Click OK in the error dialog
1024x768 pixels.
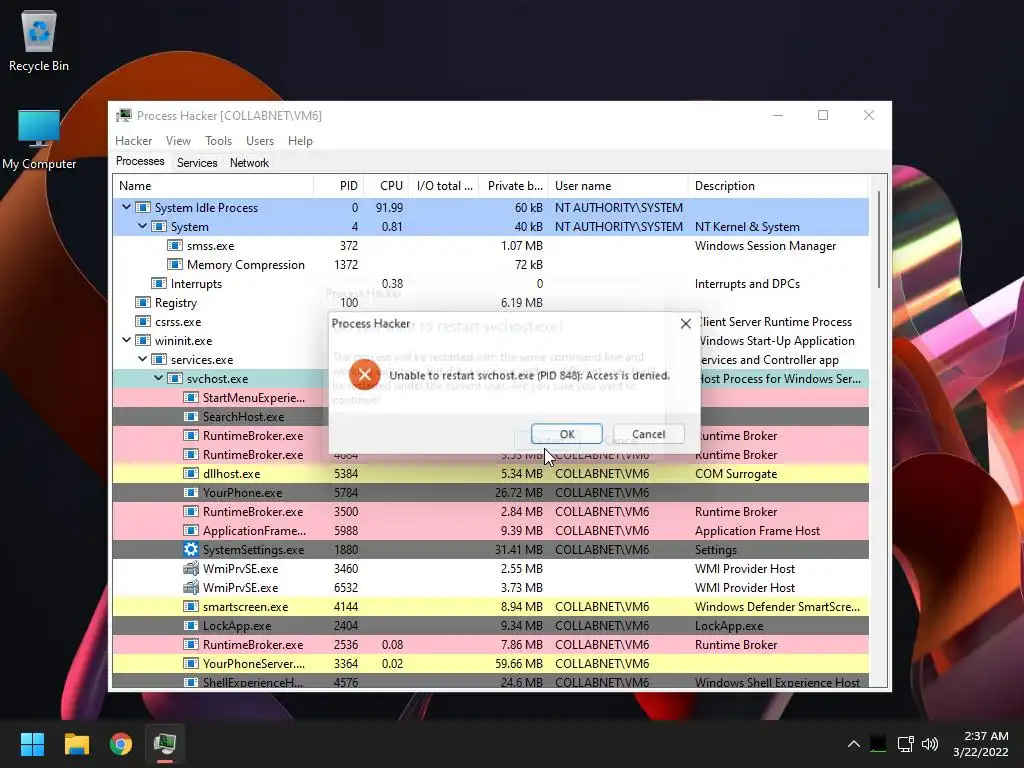567,434
